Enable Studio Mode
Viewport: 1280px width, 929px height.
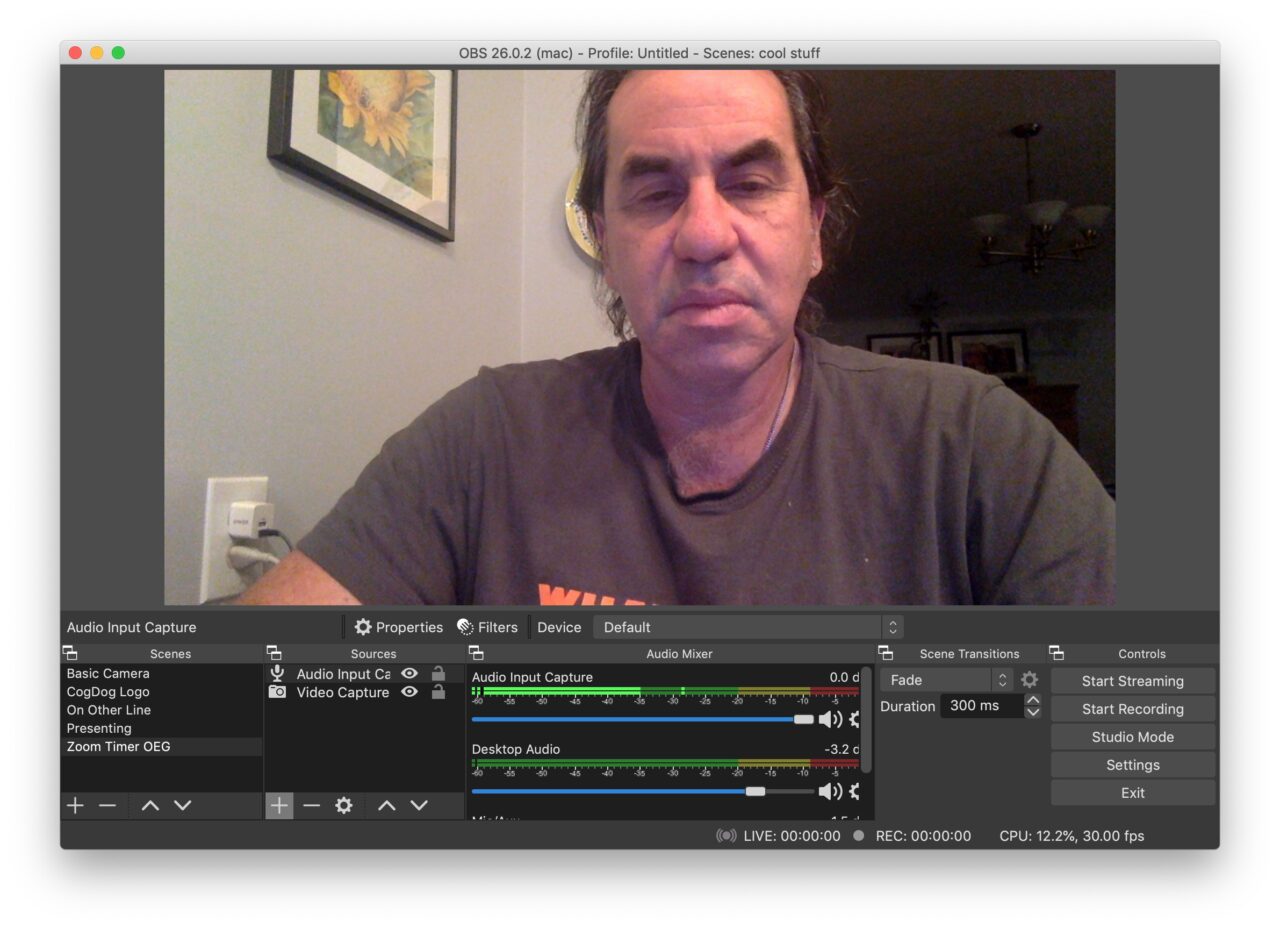[x=1133, y=737]
